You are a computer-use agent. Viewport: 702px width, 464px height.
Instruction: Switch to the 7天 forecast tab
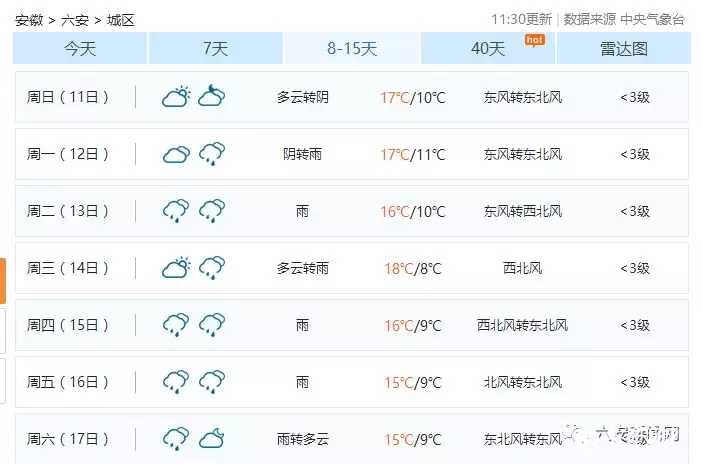[215, 48]
